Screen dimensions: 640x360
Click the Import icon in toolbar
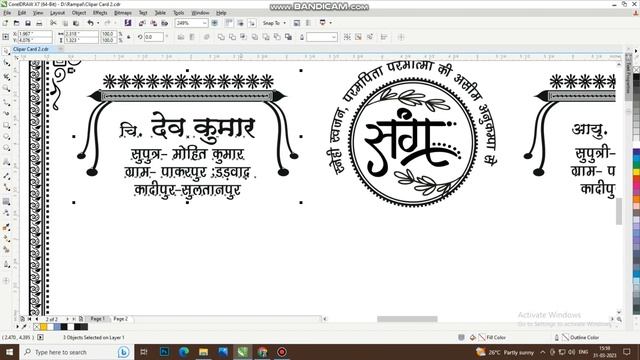[142, 23]
